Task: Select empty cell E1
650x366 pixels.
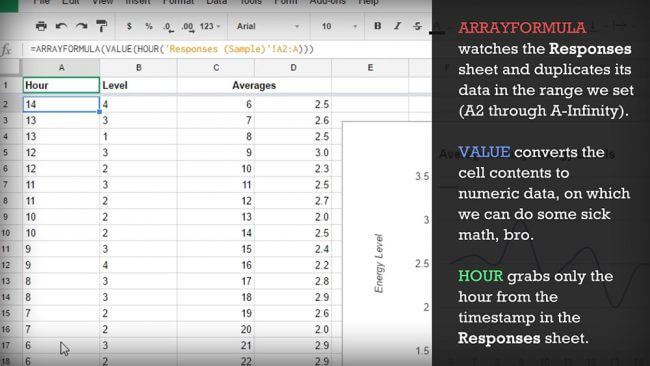Action: [x=370, y=85]
